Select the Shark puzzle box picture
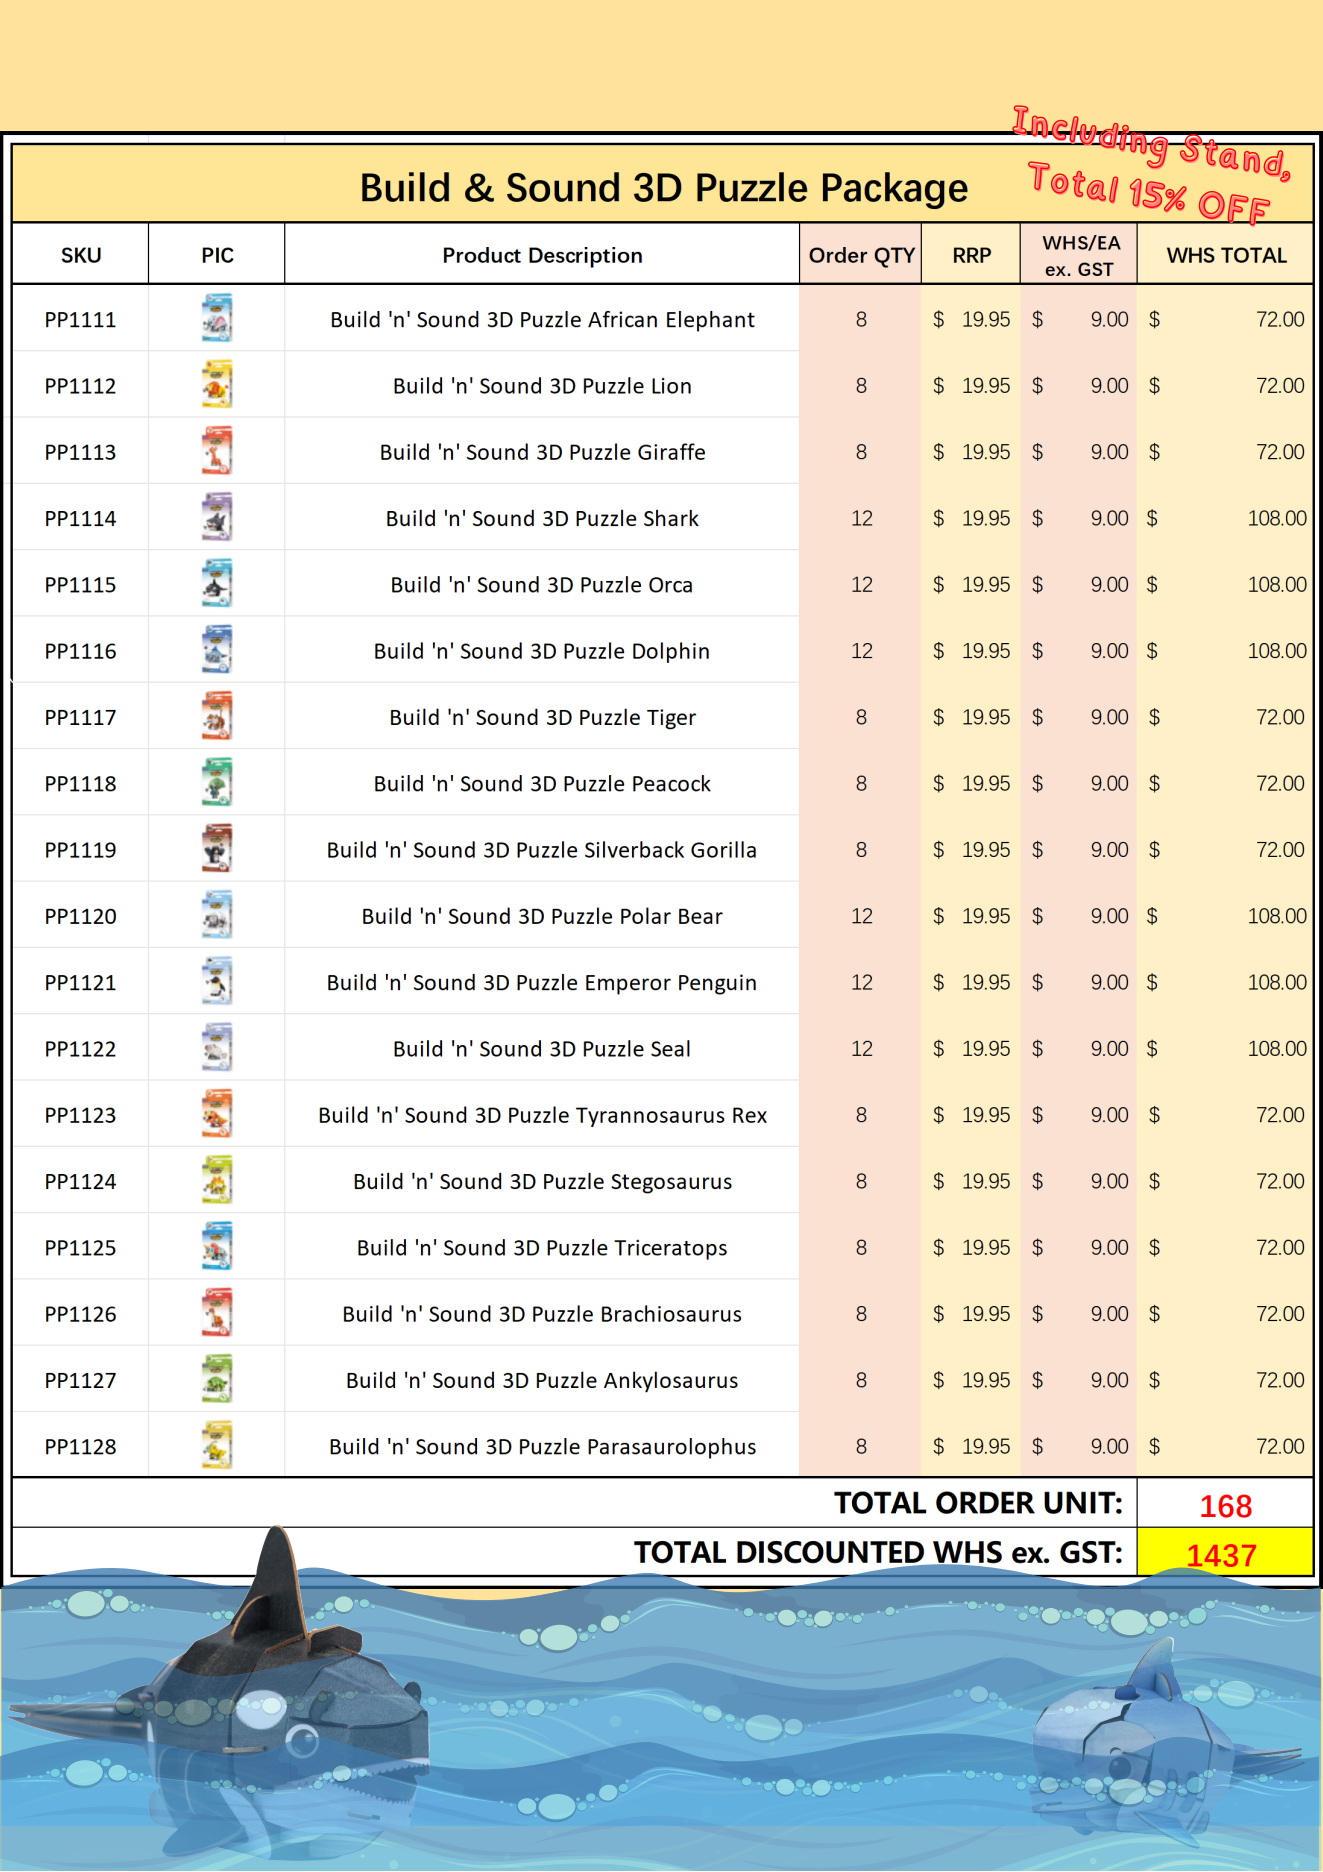The height and width of the screenshot is (1872, 1323). click(217, 517)
